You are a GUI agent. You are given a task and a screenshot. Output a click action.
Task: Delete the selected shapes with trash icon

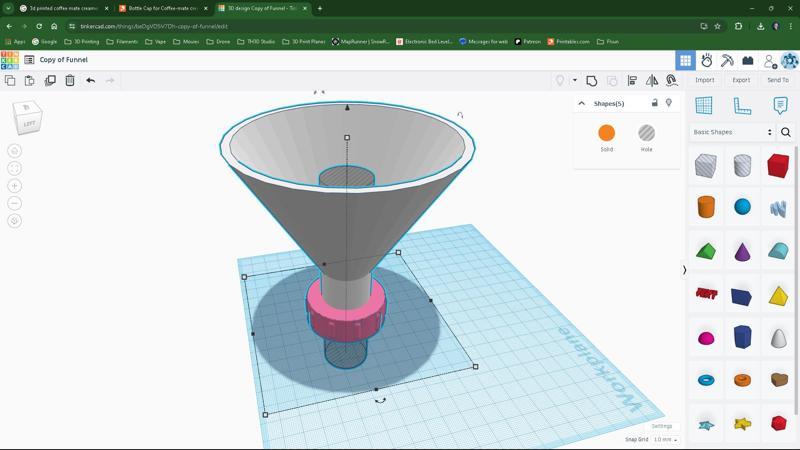[x=70, y=80]
